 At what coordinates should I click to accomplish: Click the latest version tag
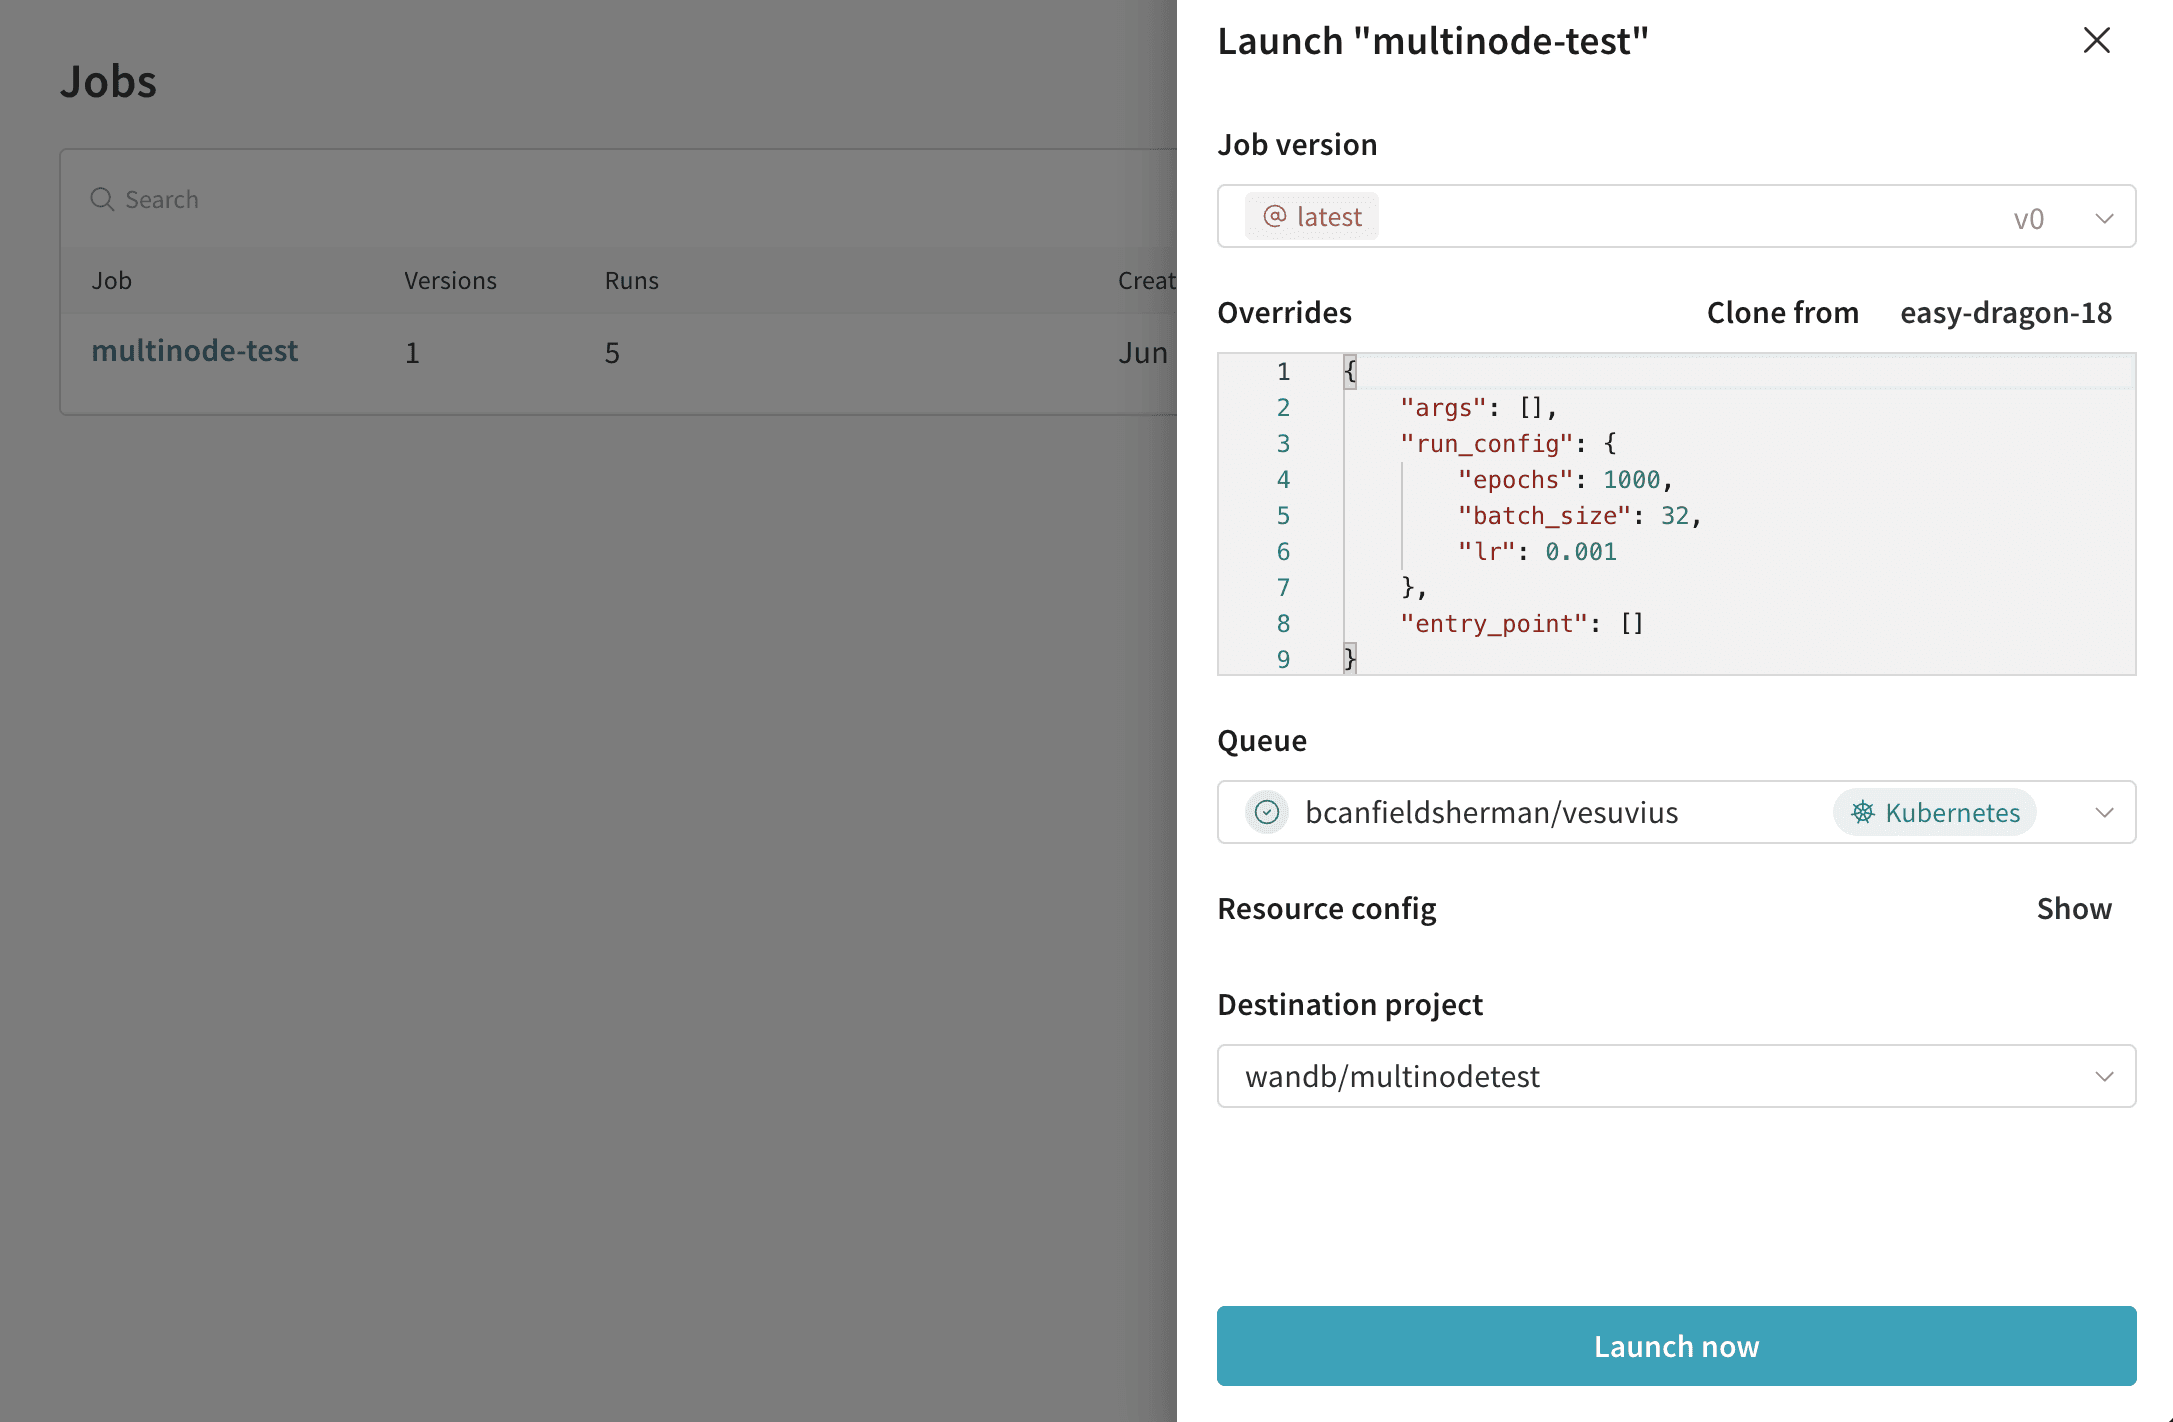pyautogui.click(x=1311, y=216)
